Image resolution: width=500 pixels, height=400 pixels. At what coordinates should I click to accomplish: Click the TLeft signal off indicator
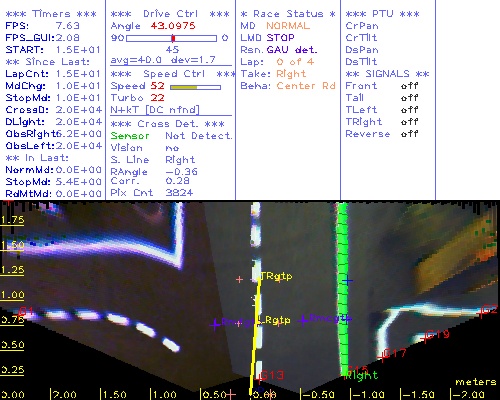[409, 110]
